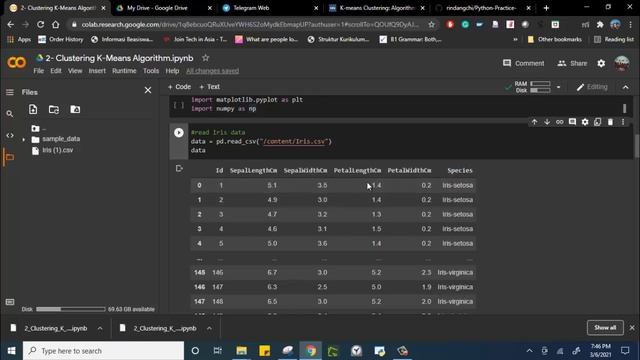
Task: Open more cell actions menu
Action: tap(623, 122)
